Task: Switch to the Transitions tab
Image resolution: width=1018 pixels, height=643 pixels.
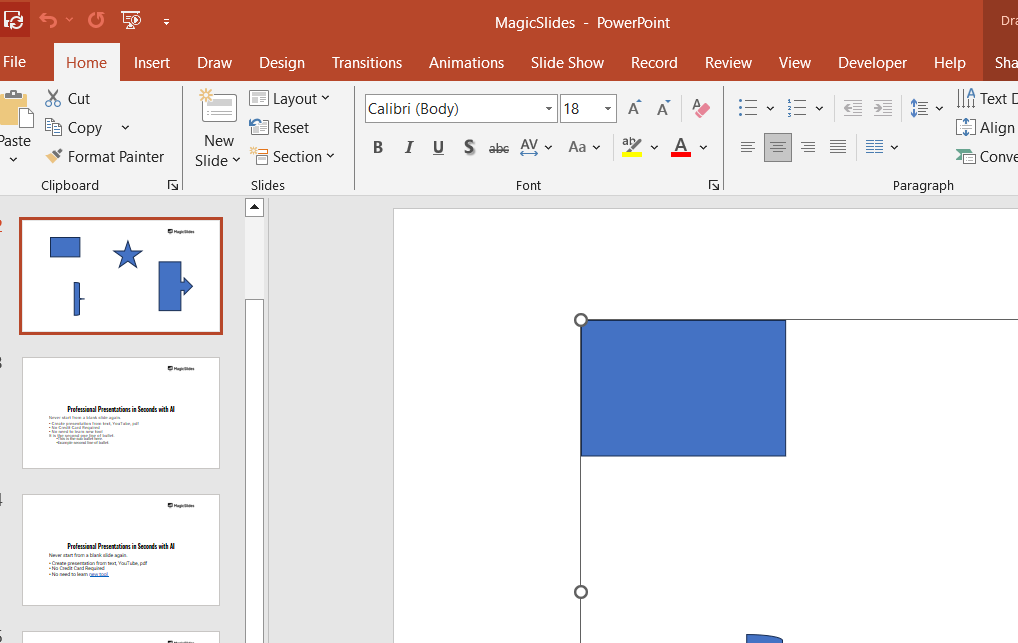Action: click(x=367, y=62)
